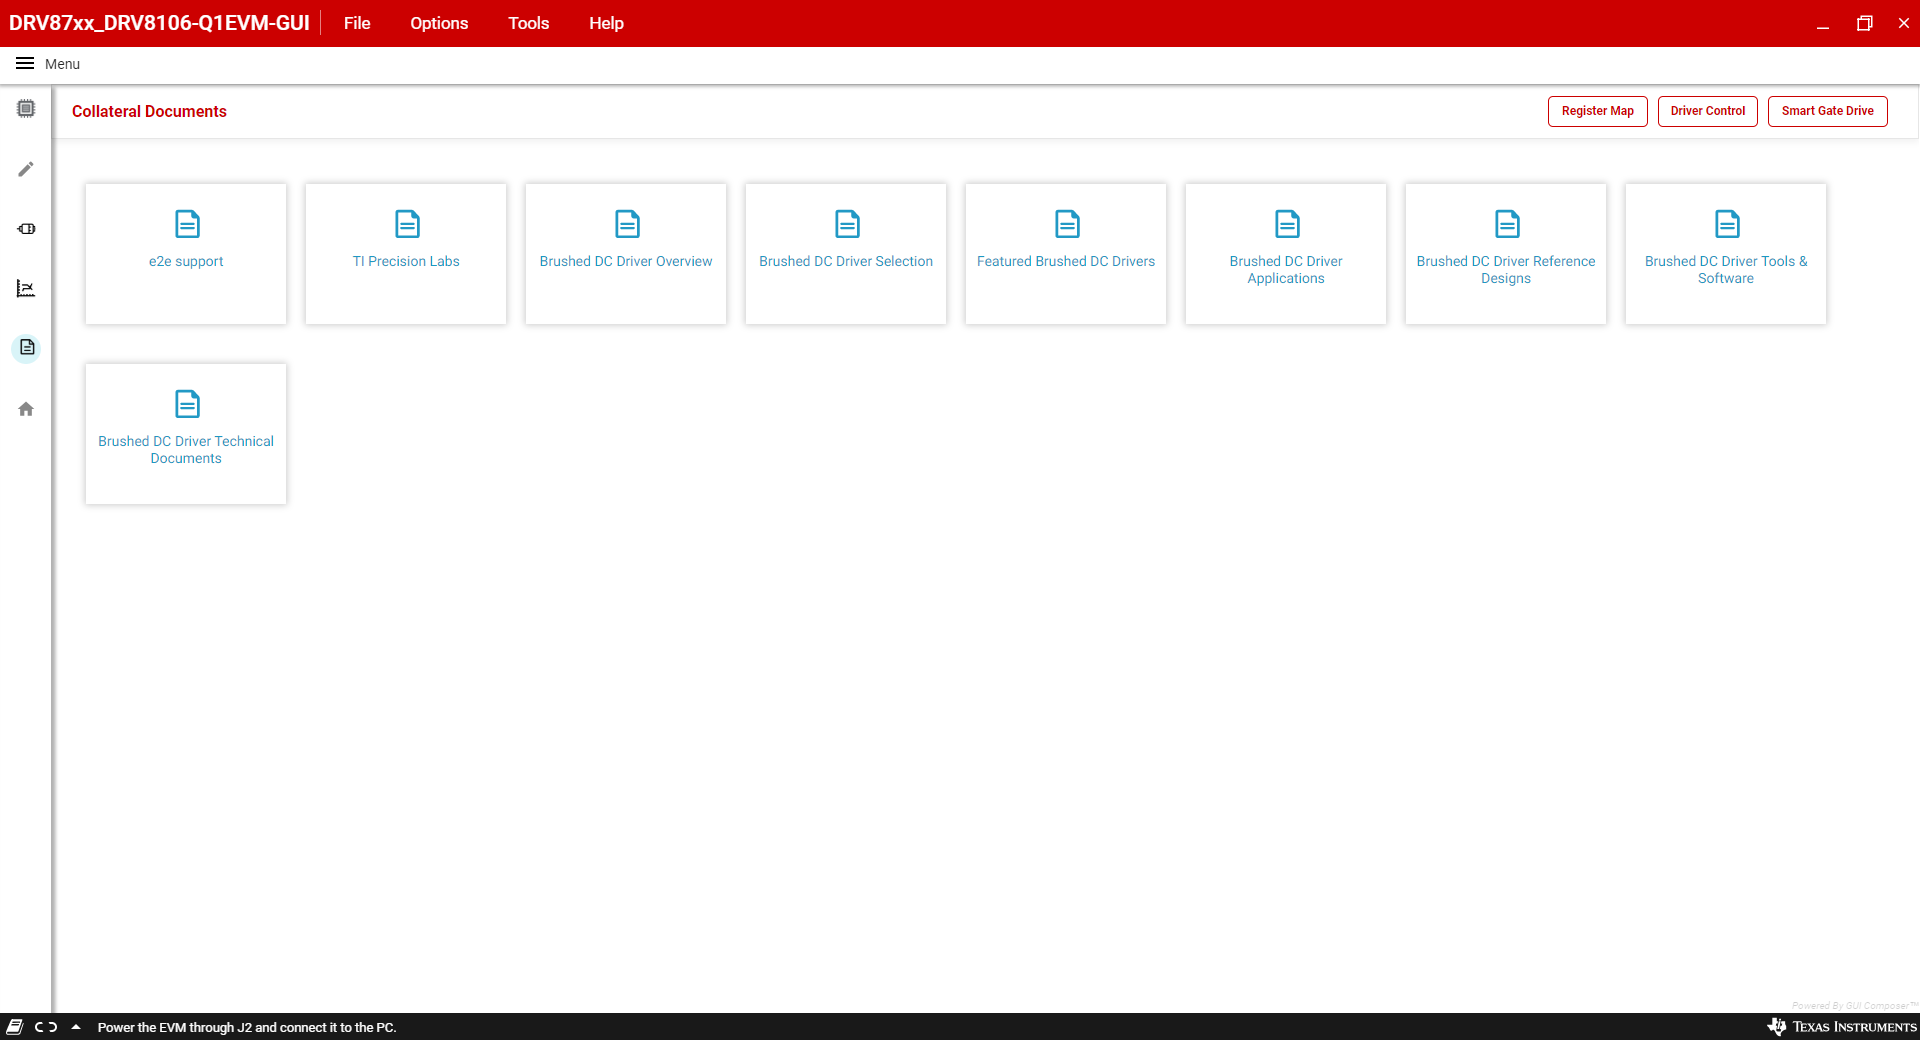Image resolution: width=1920 pixels, height=1040 pixels.
Task: Click the e2e support document icon
Action: click(187, 224)
